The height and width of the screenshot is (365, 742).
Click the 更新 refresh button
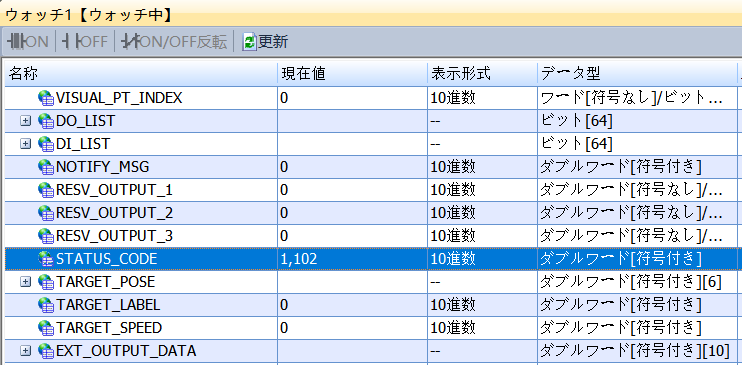265,42
